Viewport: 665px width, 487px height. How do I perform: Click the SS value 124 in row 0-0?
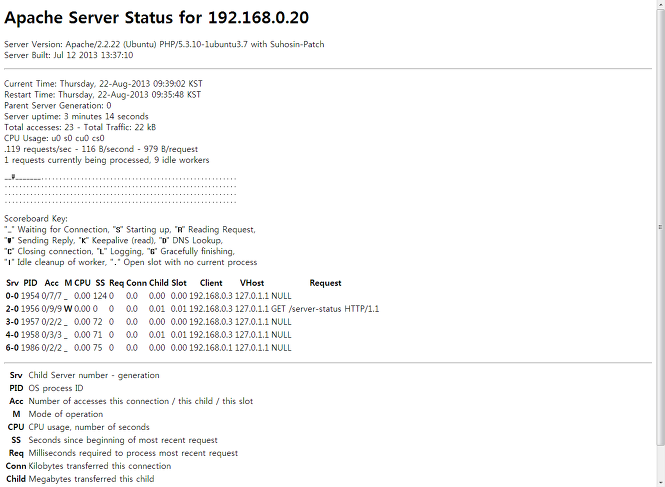click(x=100, y=296)
